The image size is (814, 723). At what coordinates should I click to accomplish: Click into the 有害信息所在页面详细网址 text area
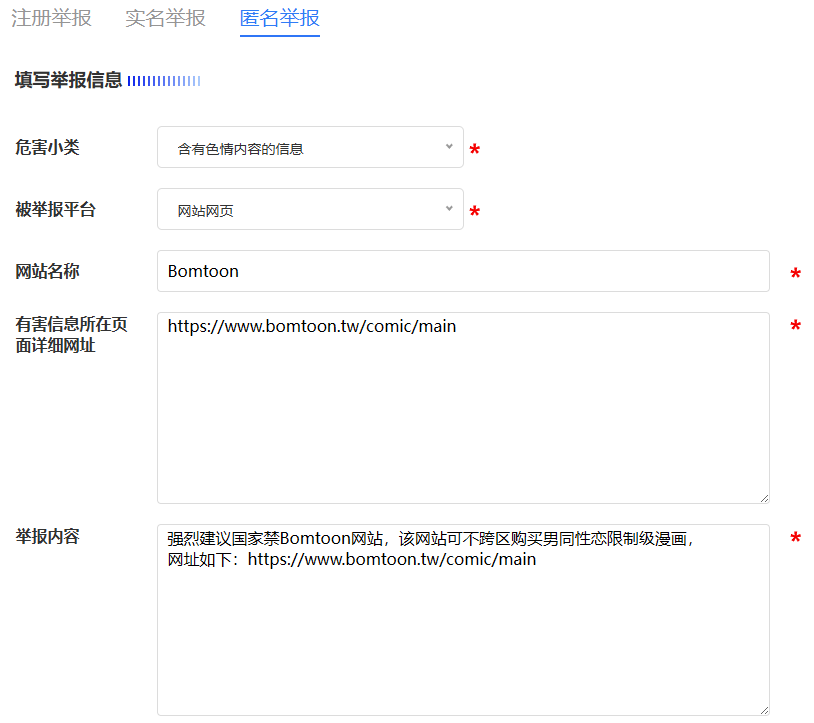pos(463,407)
